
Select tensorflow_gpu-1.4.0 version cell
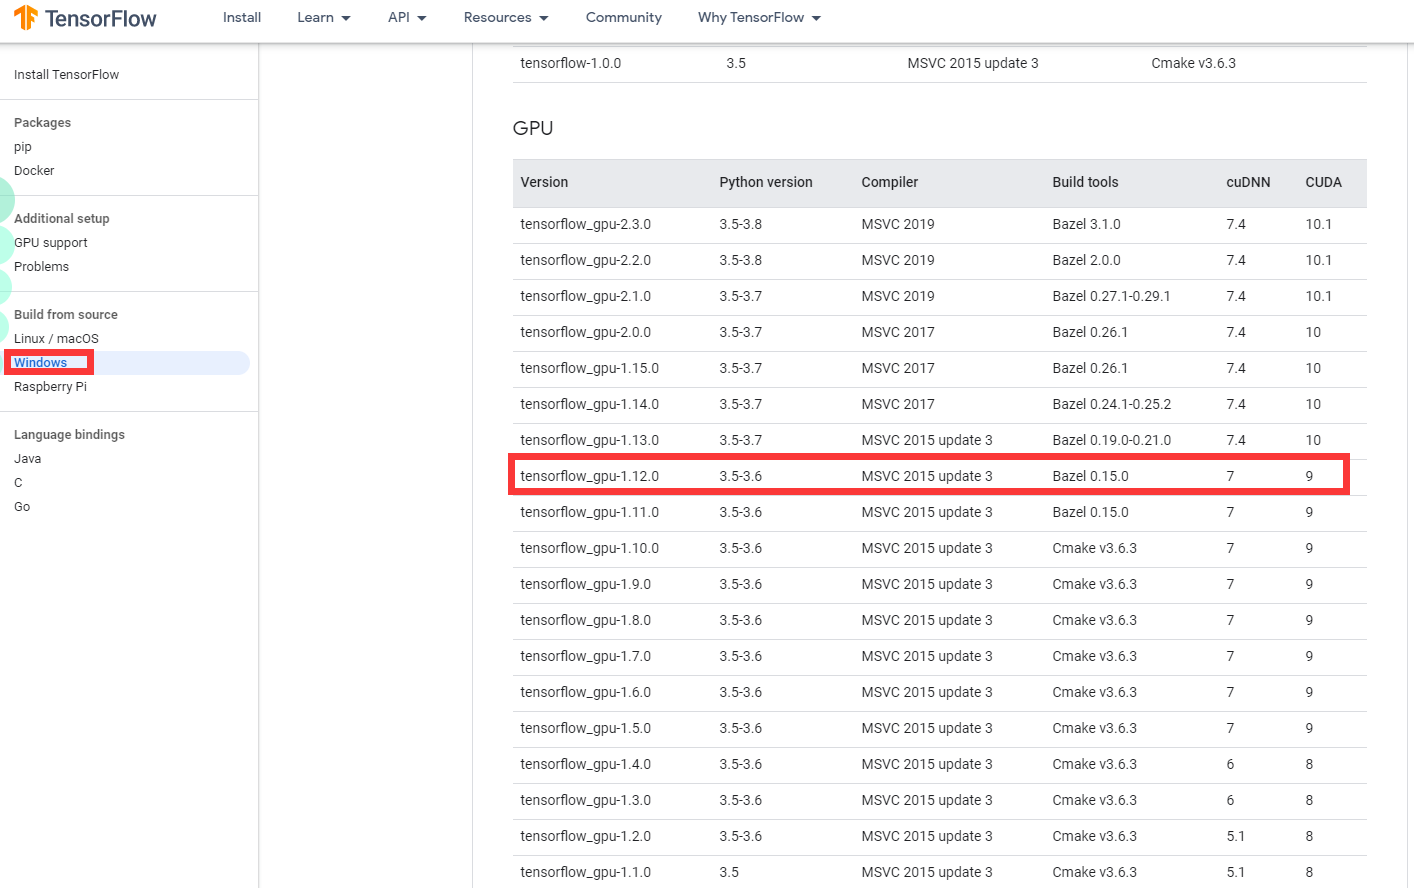click(586, 764)
